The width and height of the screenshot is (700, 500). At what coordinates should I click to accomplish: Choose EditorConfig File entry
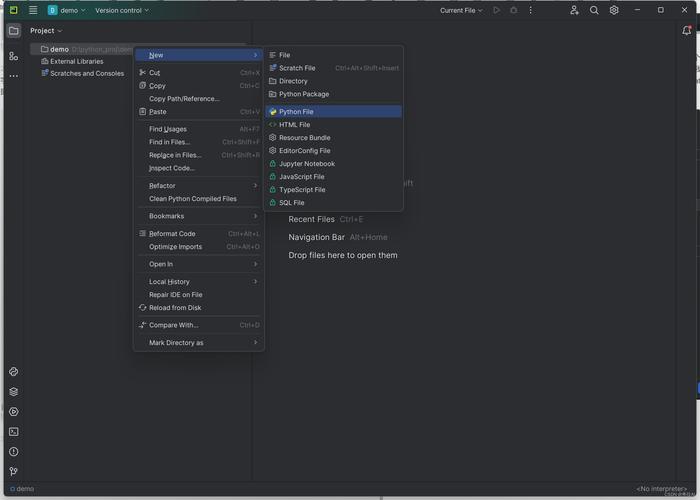pyautogui.click(x=333, y=151)
